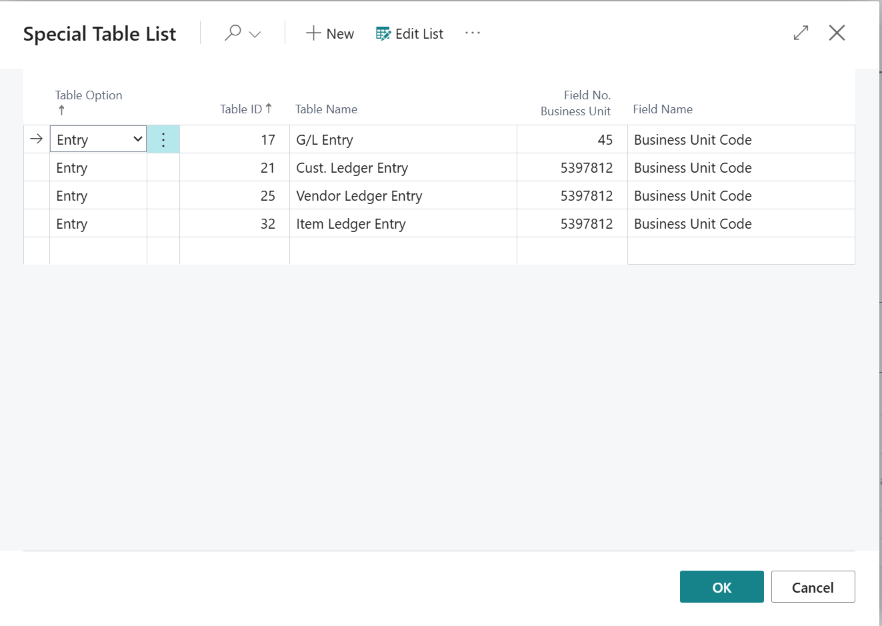Select the Cust. Ledger Entry table name cell
The width and height of the screenshot is (882, 626).
point(352,168)
